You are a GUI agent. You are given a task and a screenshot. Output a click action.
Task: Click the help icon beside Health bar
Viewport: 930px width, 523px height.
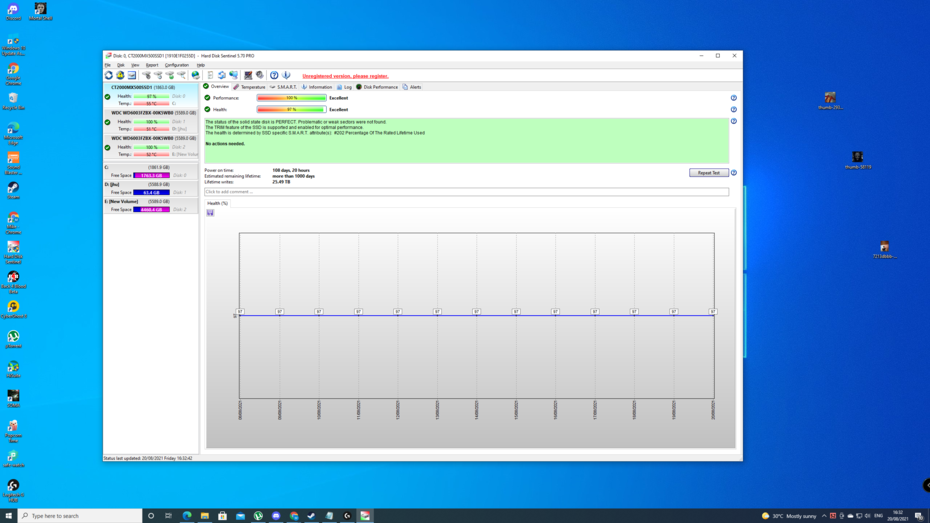tap(734, 110)
